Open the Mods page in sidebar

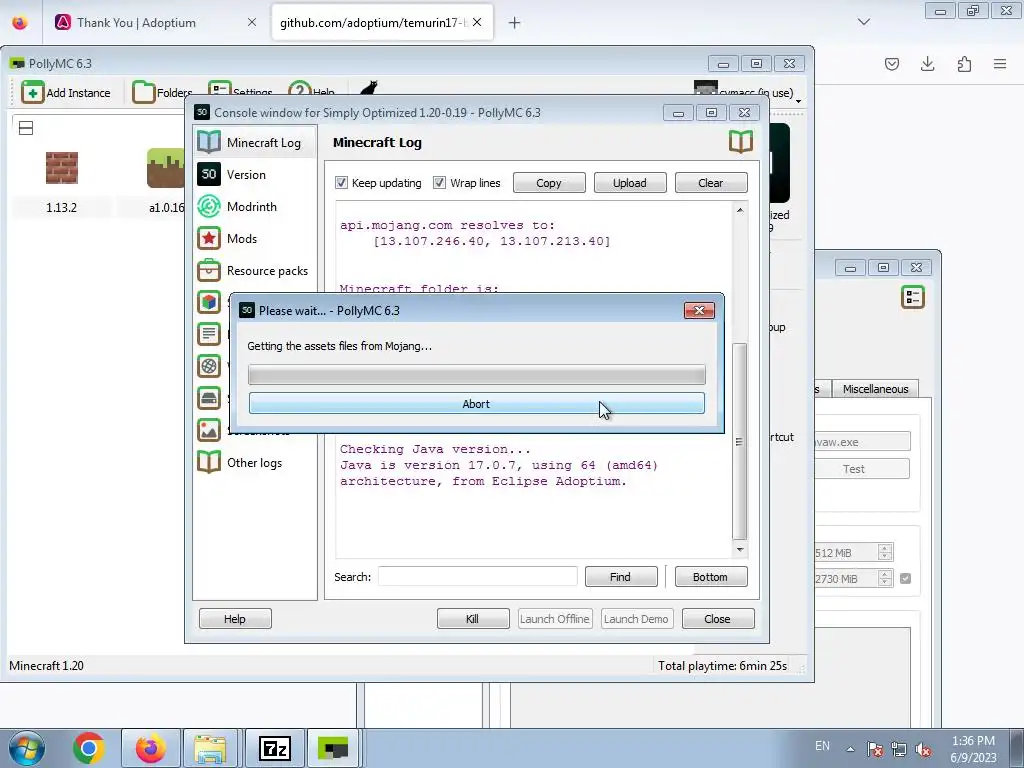click(255, 238)
